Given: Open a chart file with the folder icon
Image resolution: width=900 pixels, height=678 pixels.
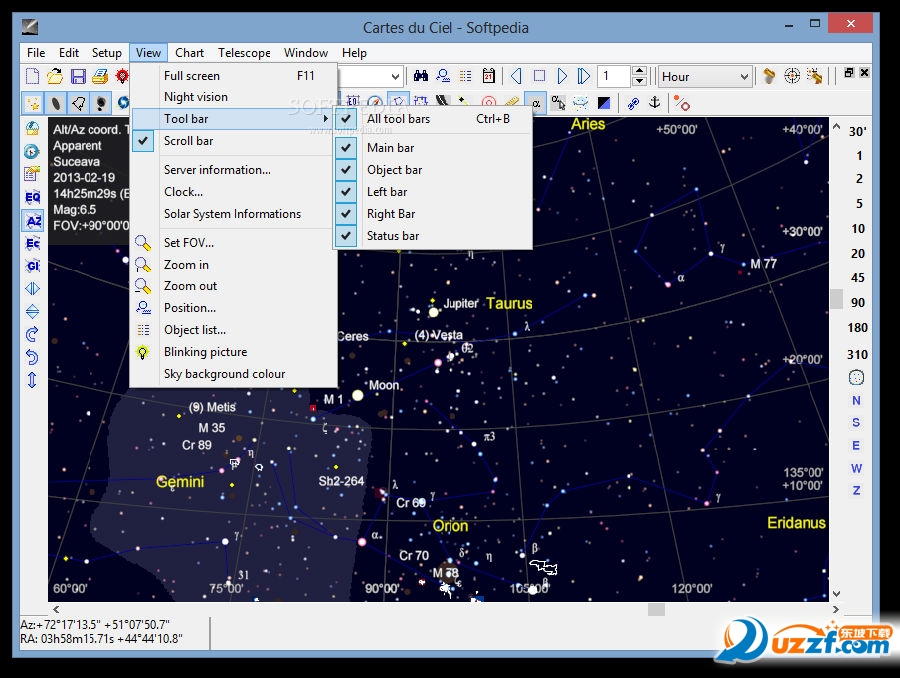Looking at the screenshot, I should click(x=55, y=76).
